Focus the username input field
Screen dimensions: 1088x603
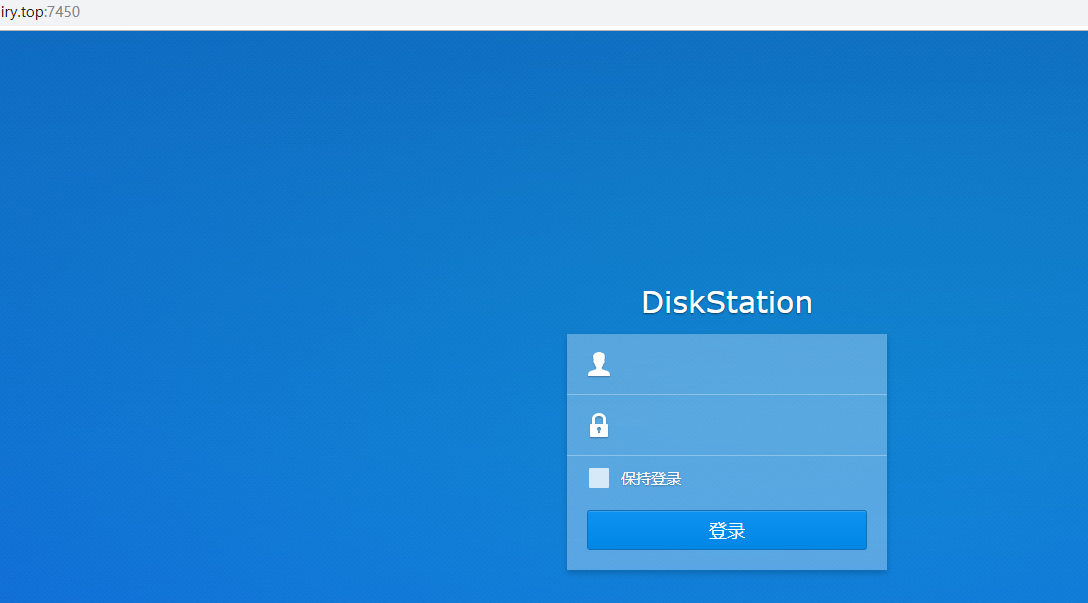point(726,364)
